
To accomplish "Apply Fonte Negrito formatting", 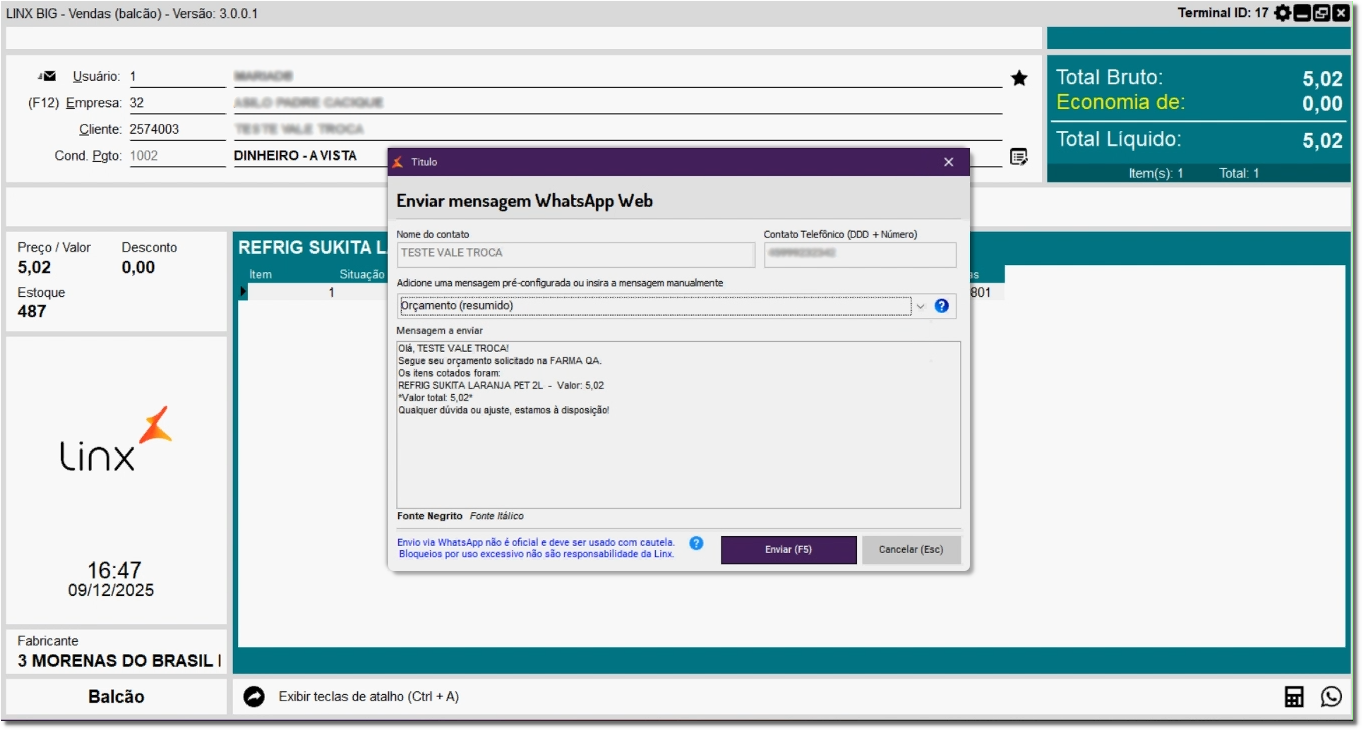I will coord(430,516).
